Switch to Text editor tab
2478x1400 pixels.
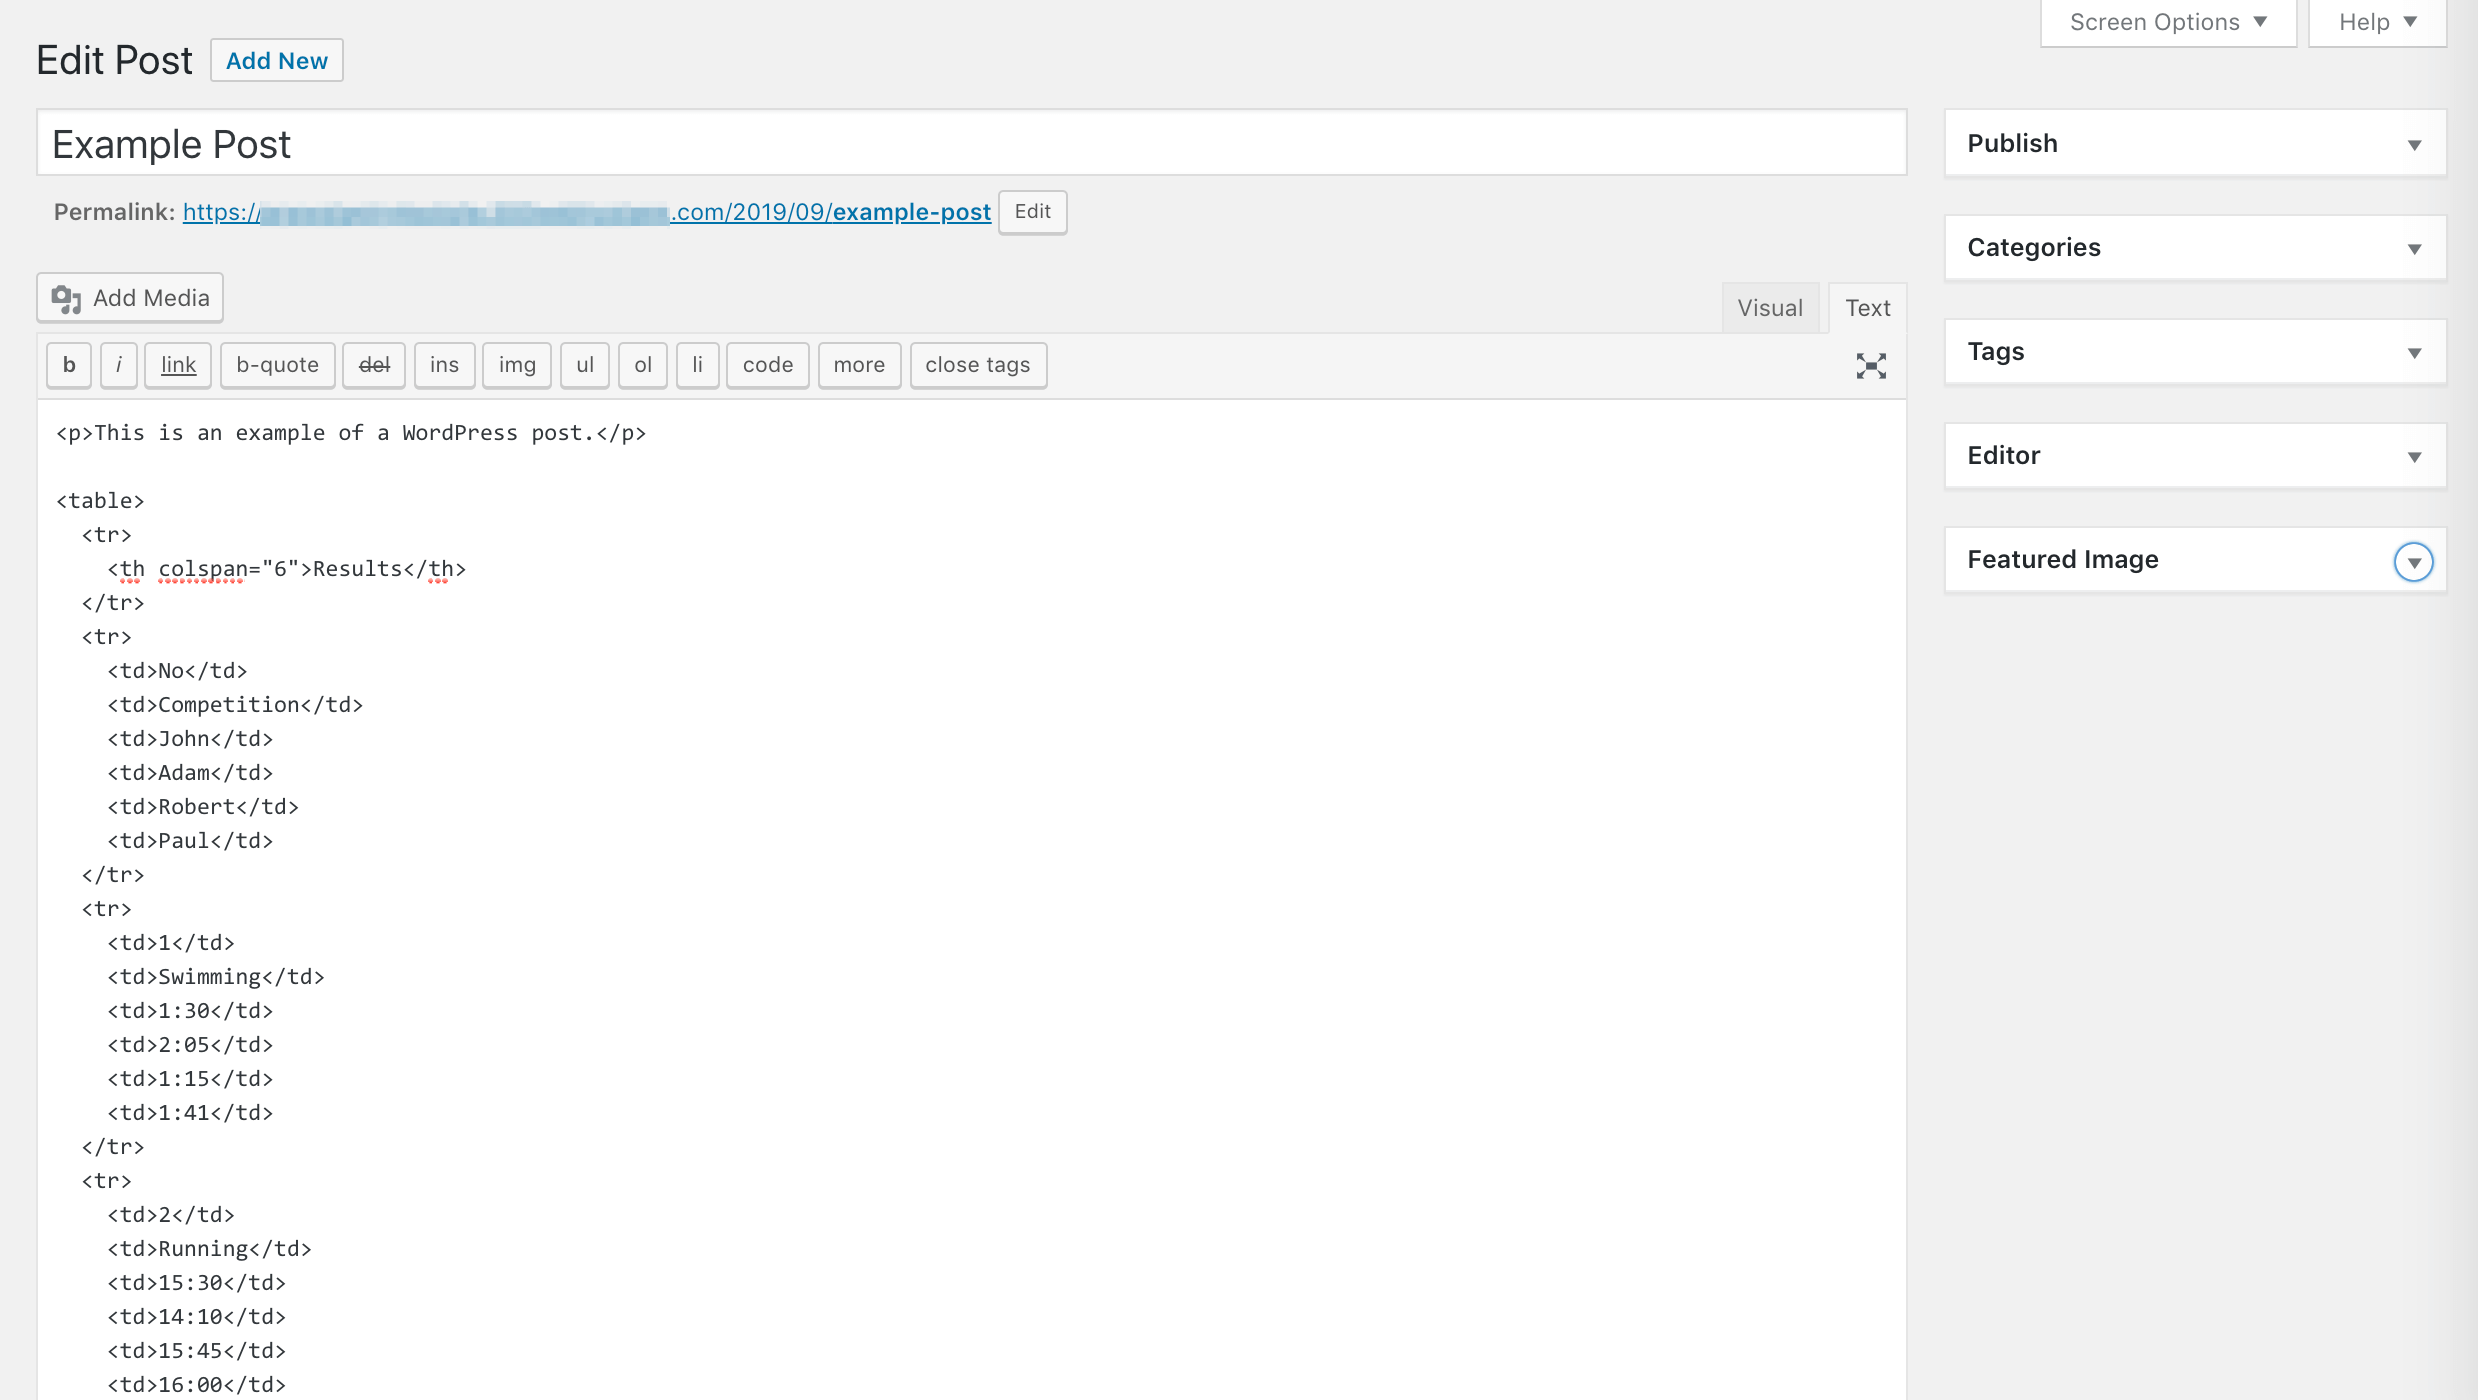pos(1867,306)
